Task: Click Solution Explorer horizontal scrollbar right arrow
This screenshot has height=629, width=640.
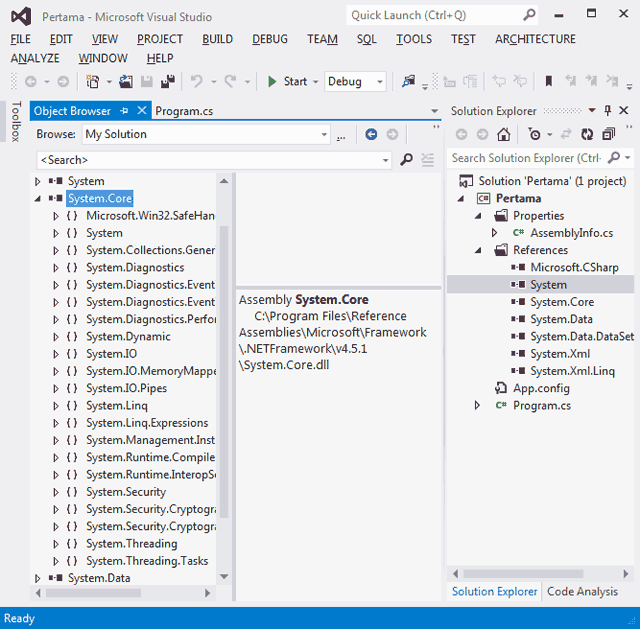Action: pyautogui.click(x=626, y=574)
